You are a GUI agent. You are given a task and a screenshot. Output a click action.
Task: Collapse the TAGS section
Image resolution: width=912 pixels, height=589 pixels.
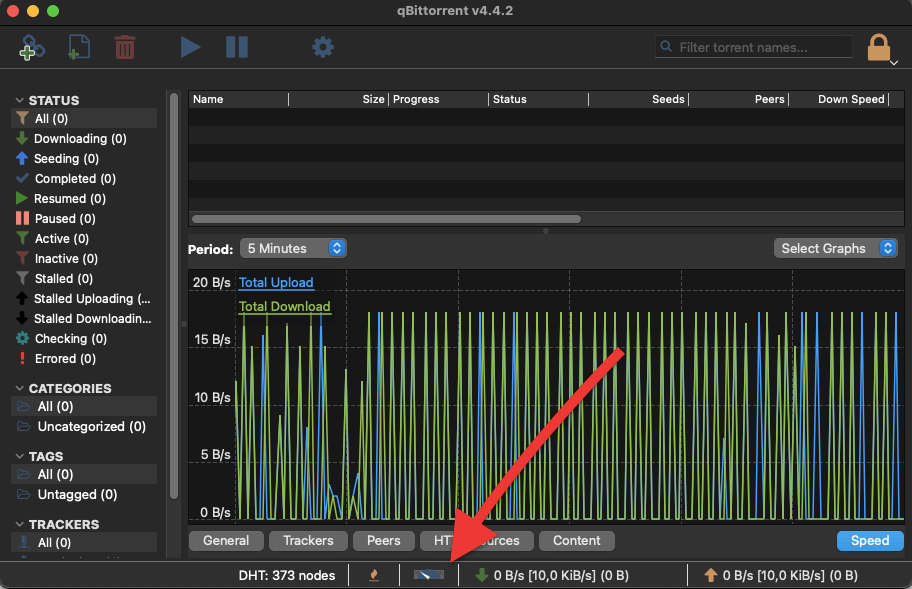click(19, 456)
